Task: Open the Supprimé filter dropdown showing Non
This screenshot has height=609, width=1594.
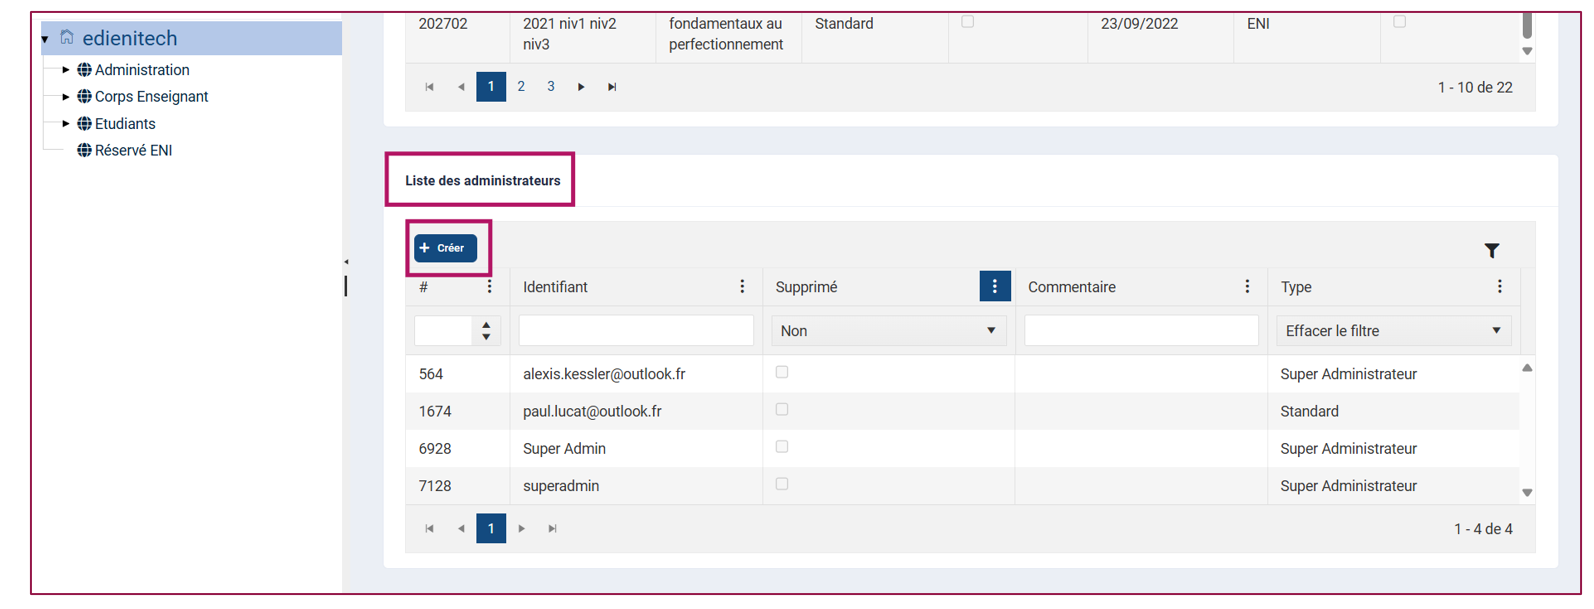Action: click(x=888, y=331)
